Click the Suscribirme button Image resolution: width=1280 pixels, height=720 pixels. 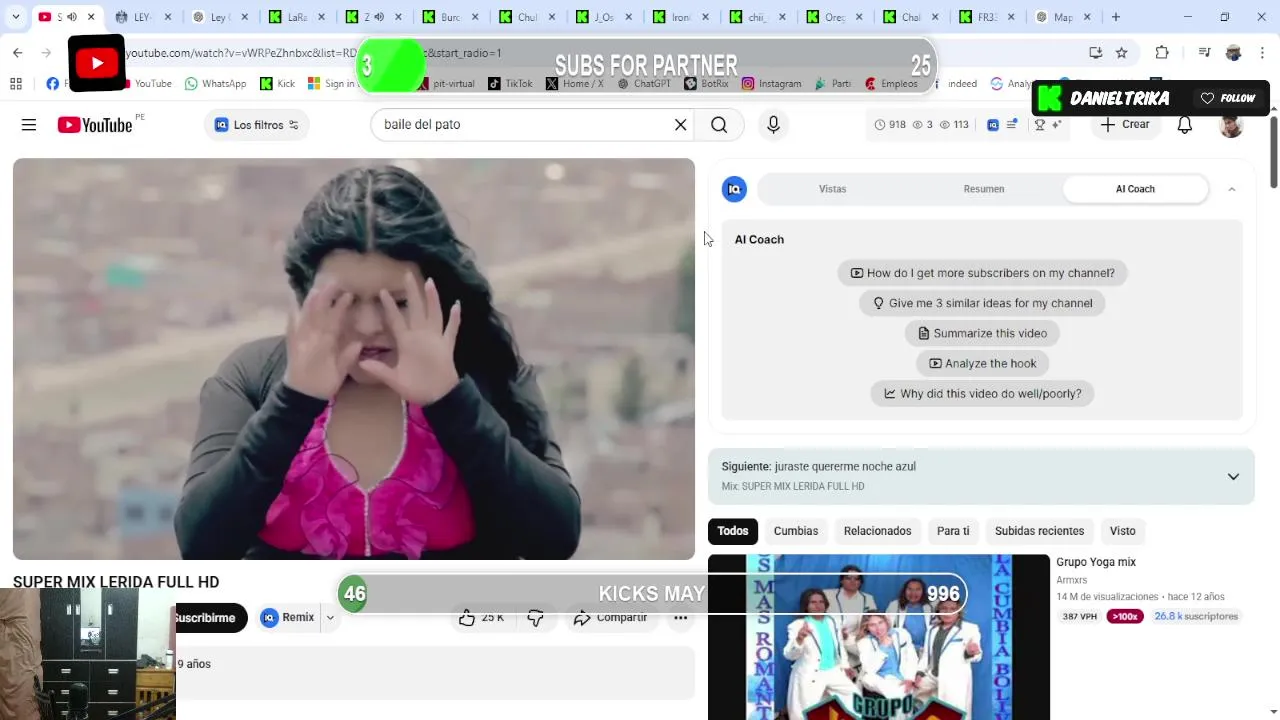[x=210, y=618]
